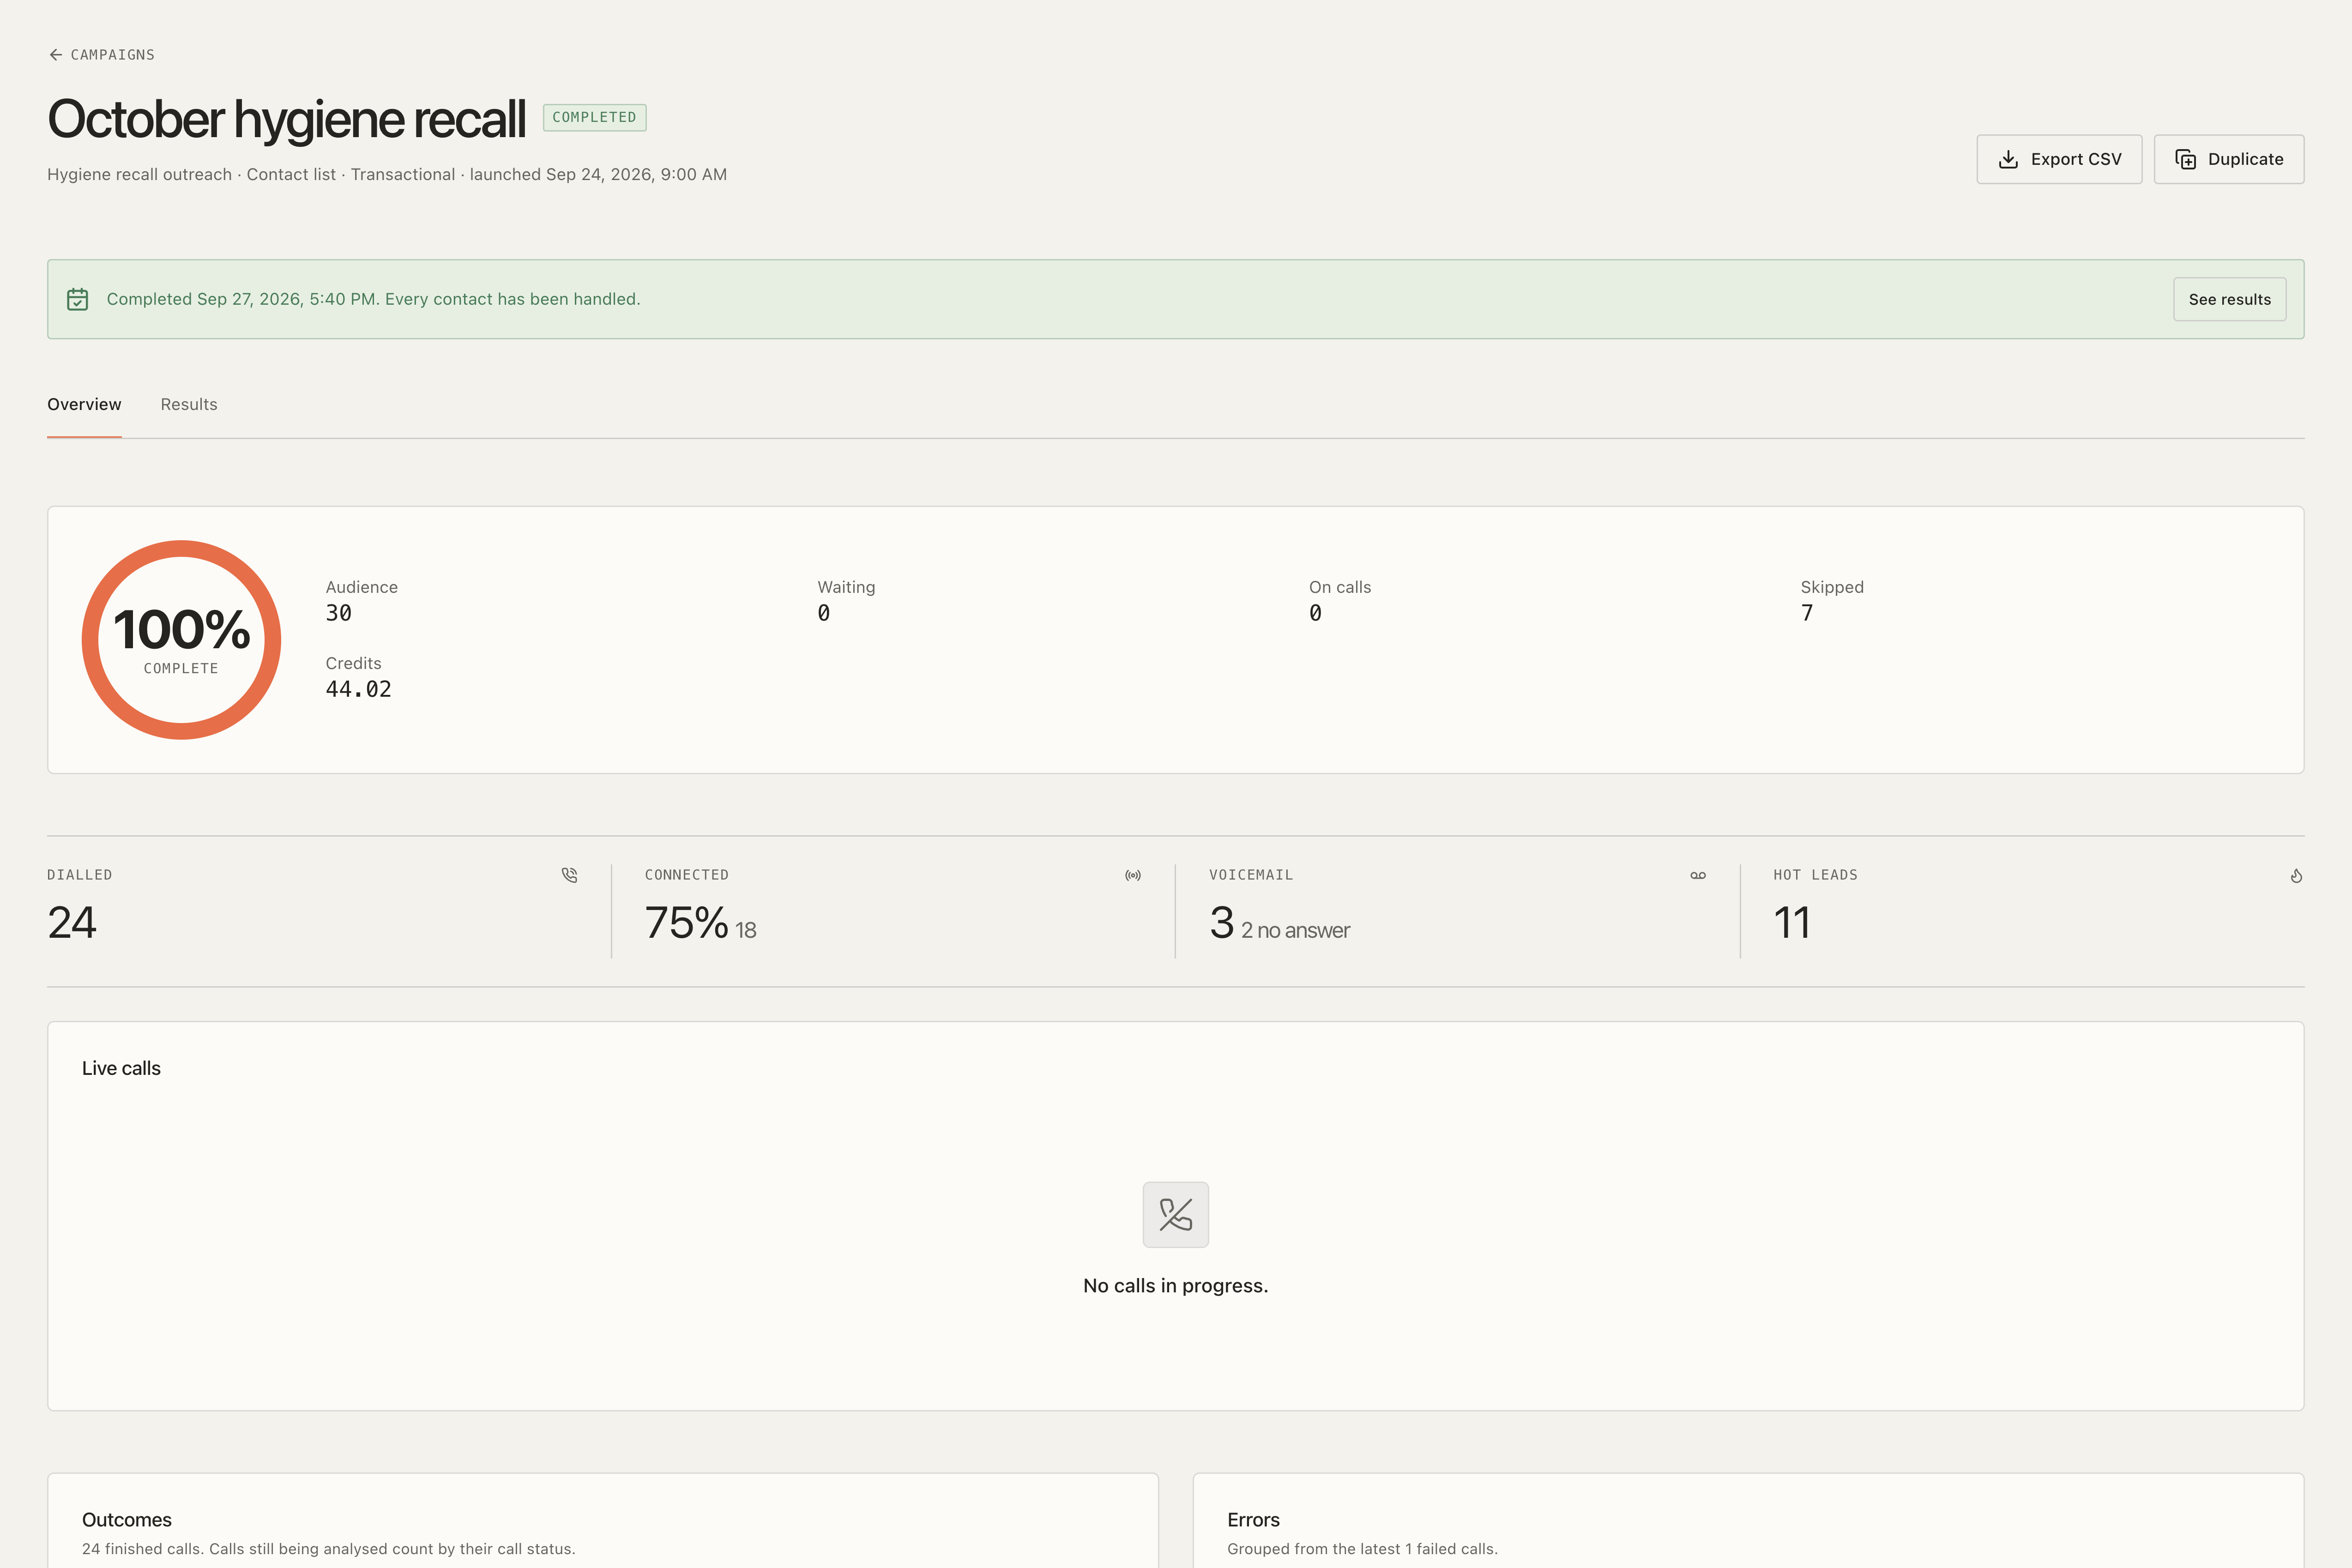Click the calendar check icon in the banner
The image size is (2352, 1568).
coord(77,299)
